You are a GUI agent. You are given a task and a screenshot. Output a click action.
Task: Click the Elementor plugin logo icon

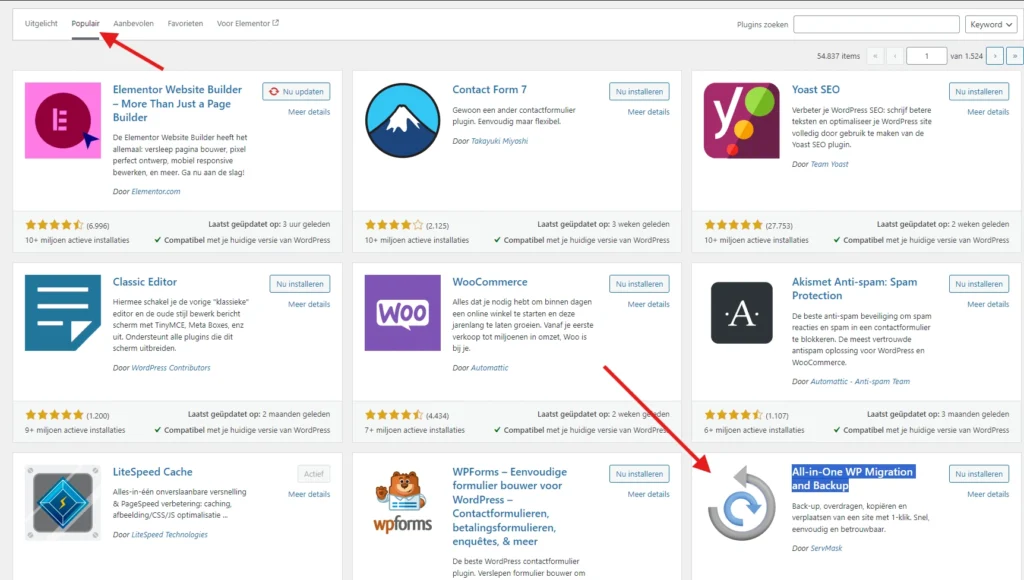pos(62,121)
